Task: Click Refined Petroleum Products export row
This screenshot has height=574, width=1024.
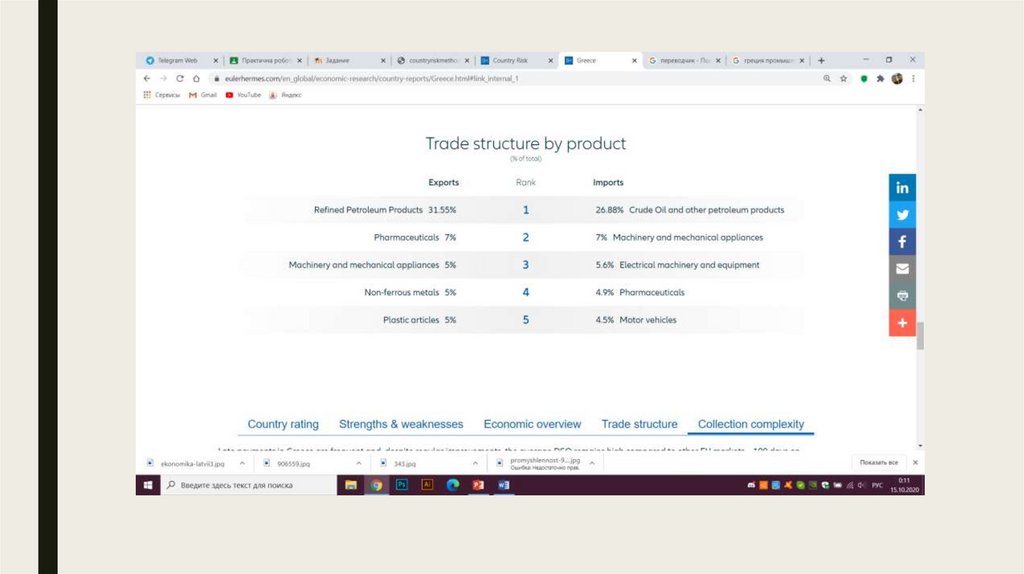Action: 385,210
